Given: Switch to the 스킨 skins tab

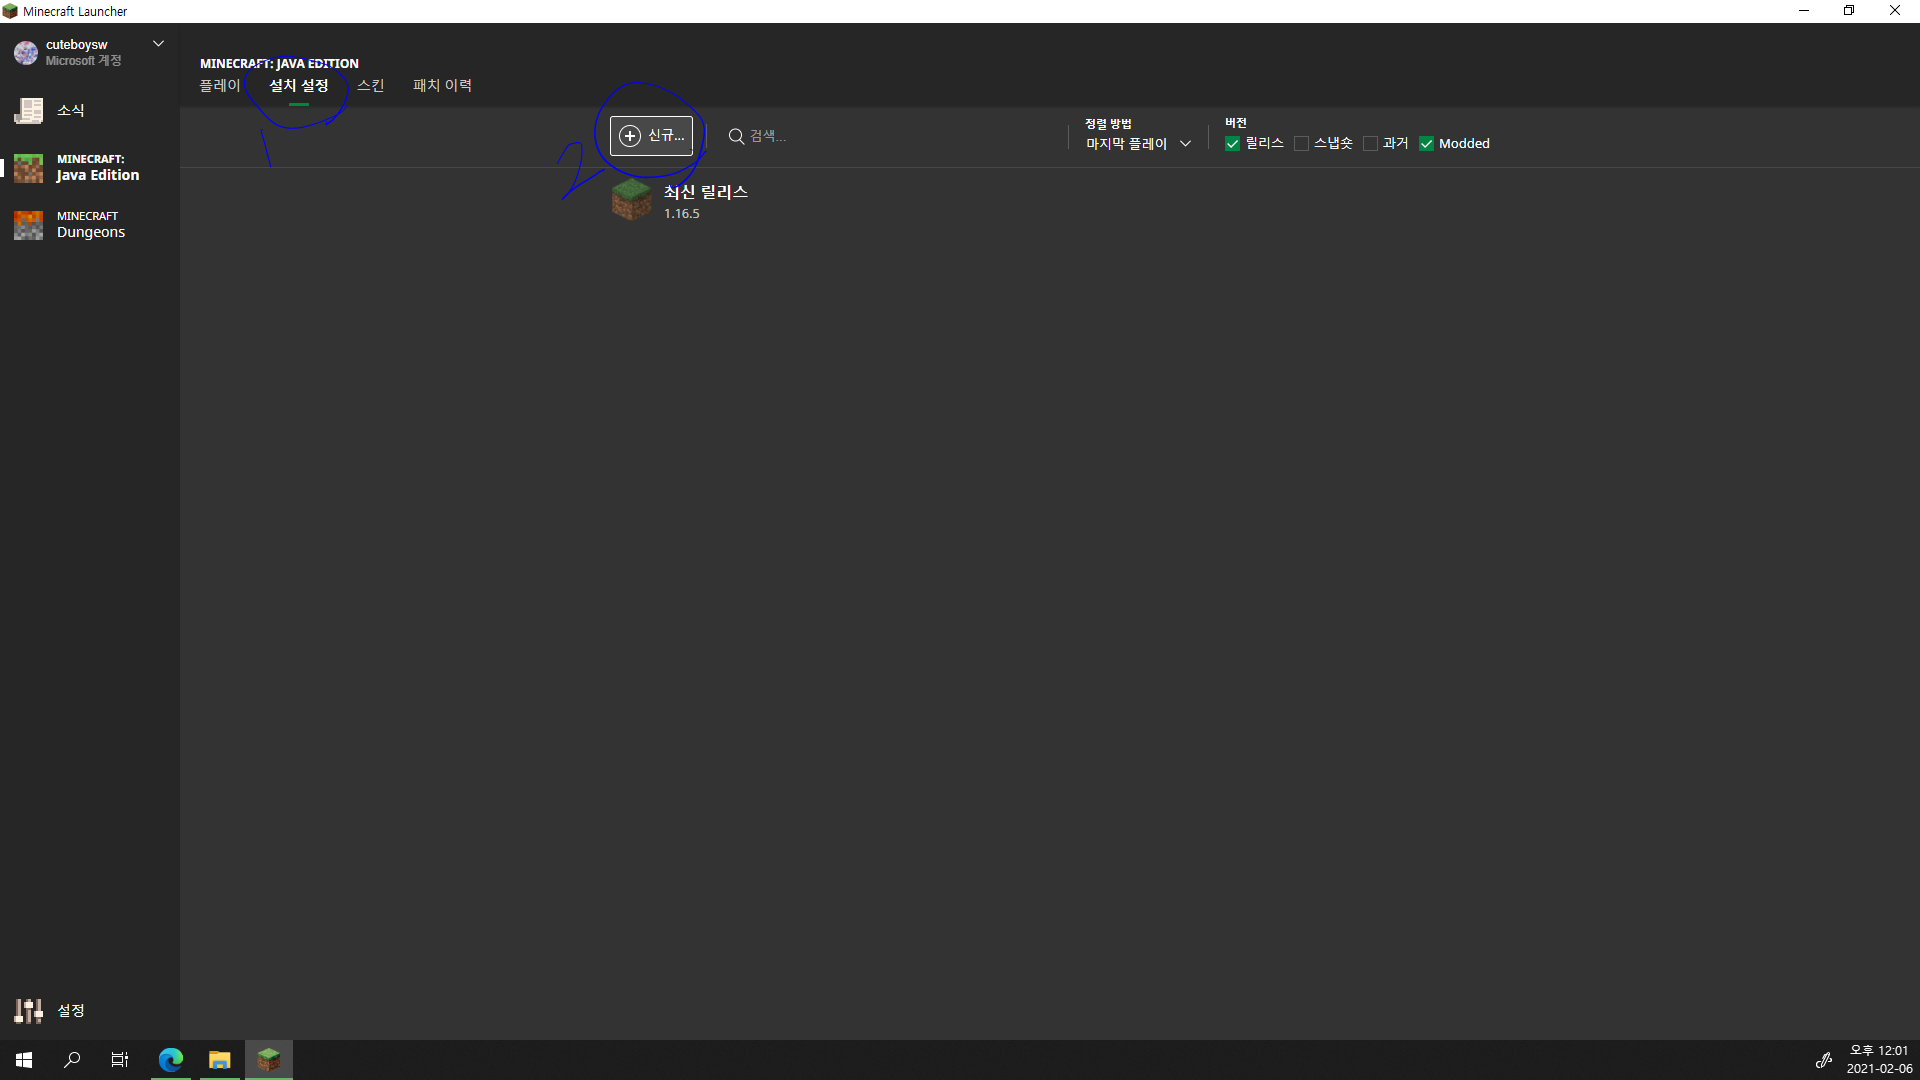Looking at the screenshot, I should [x=370, y=86].
